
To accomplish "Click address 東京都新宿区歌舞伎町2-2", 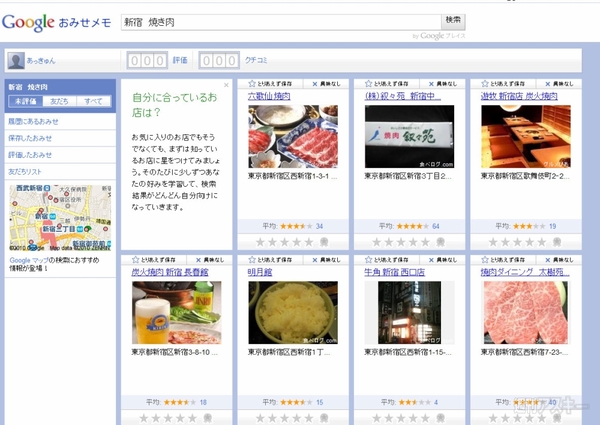I will coord(525,176).
